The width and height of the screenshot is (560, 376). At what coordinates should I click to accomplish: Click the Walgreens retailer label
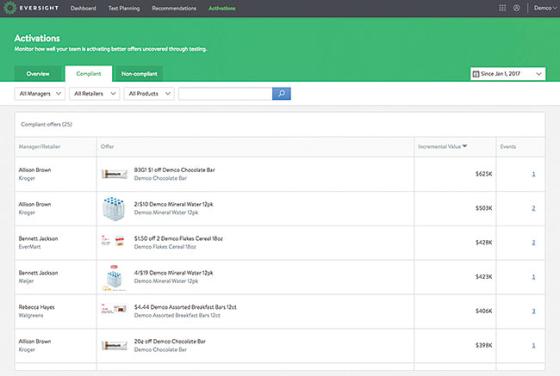click(x=31, y=315)
